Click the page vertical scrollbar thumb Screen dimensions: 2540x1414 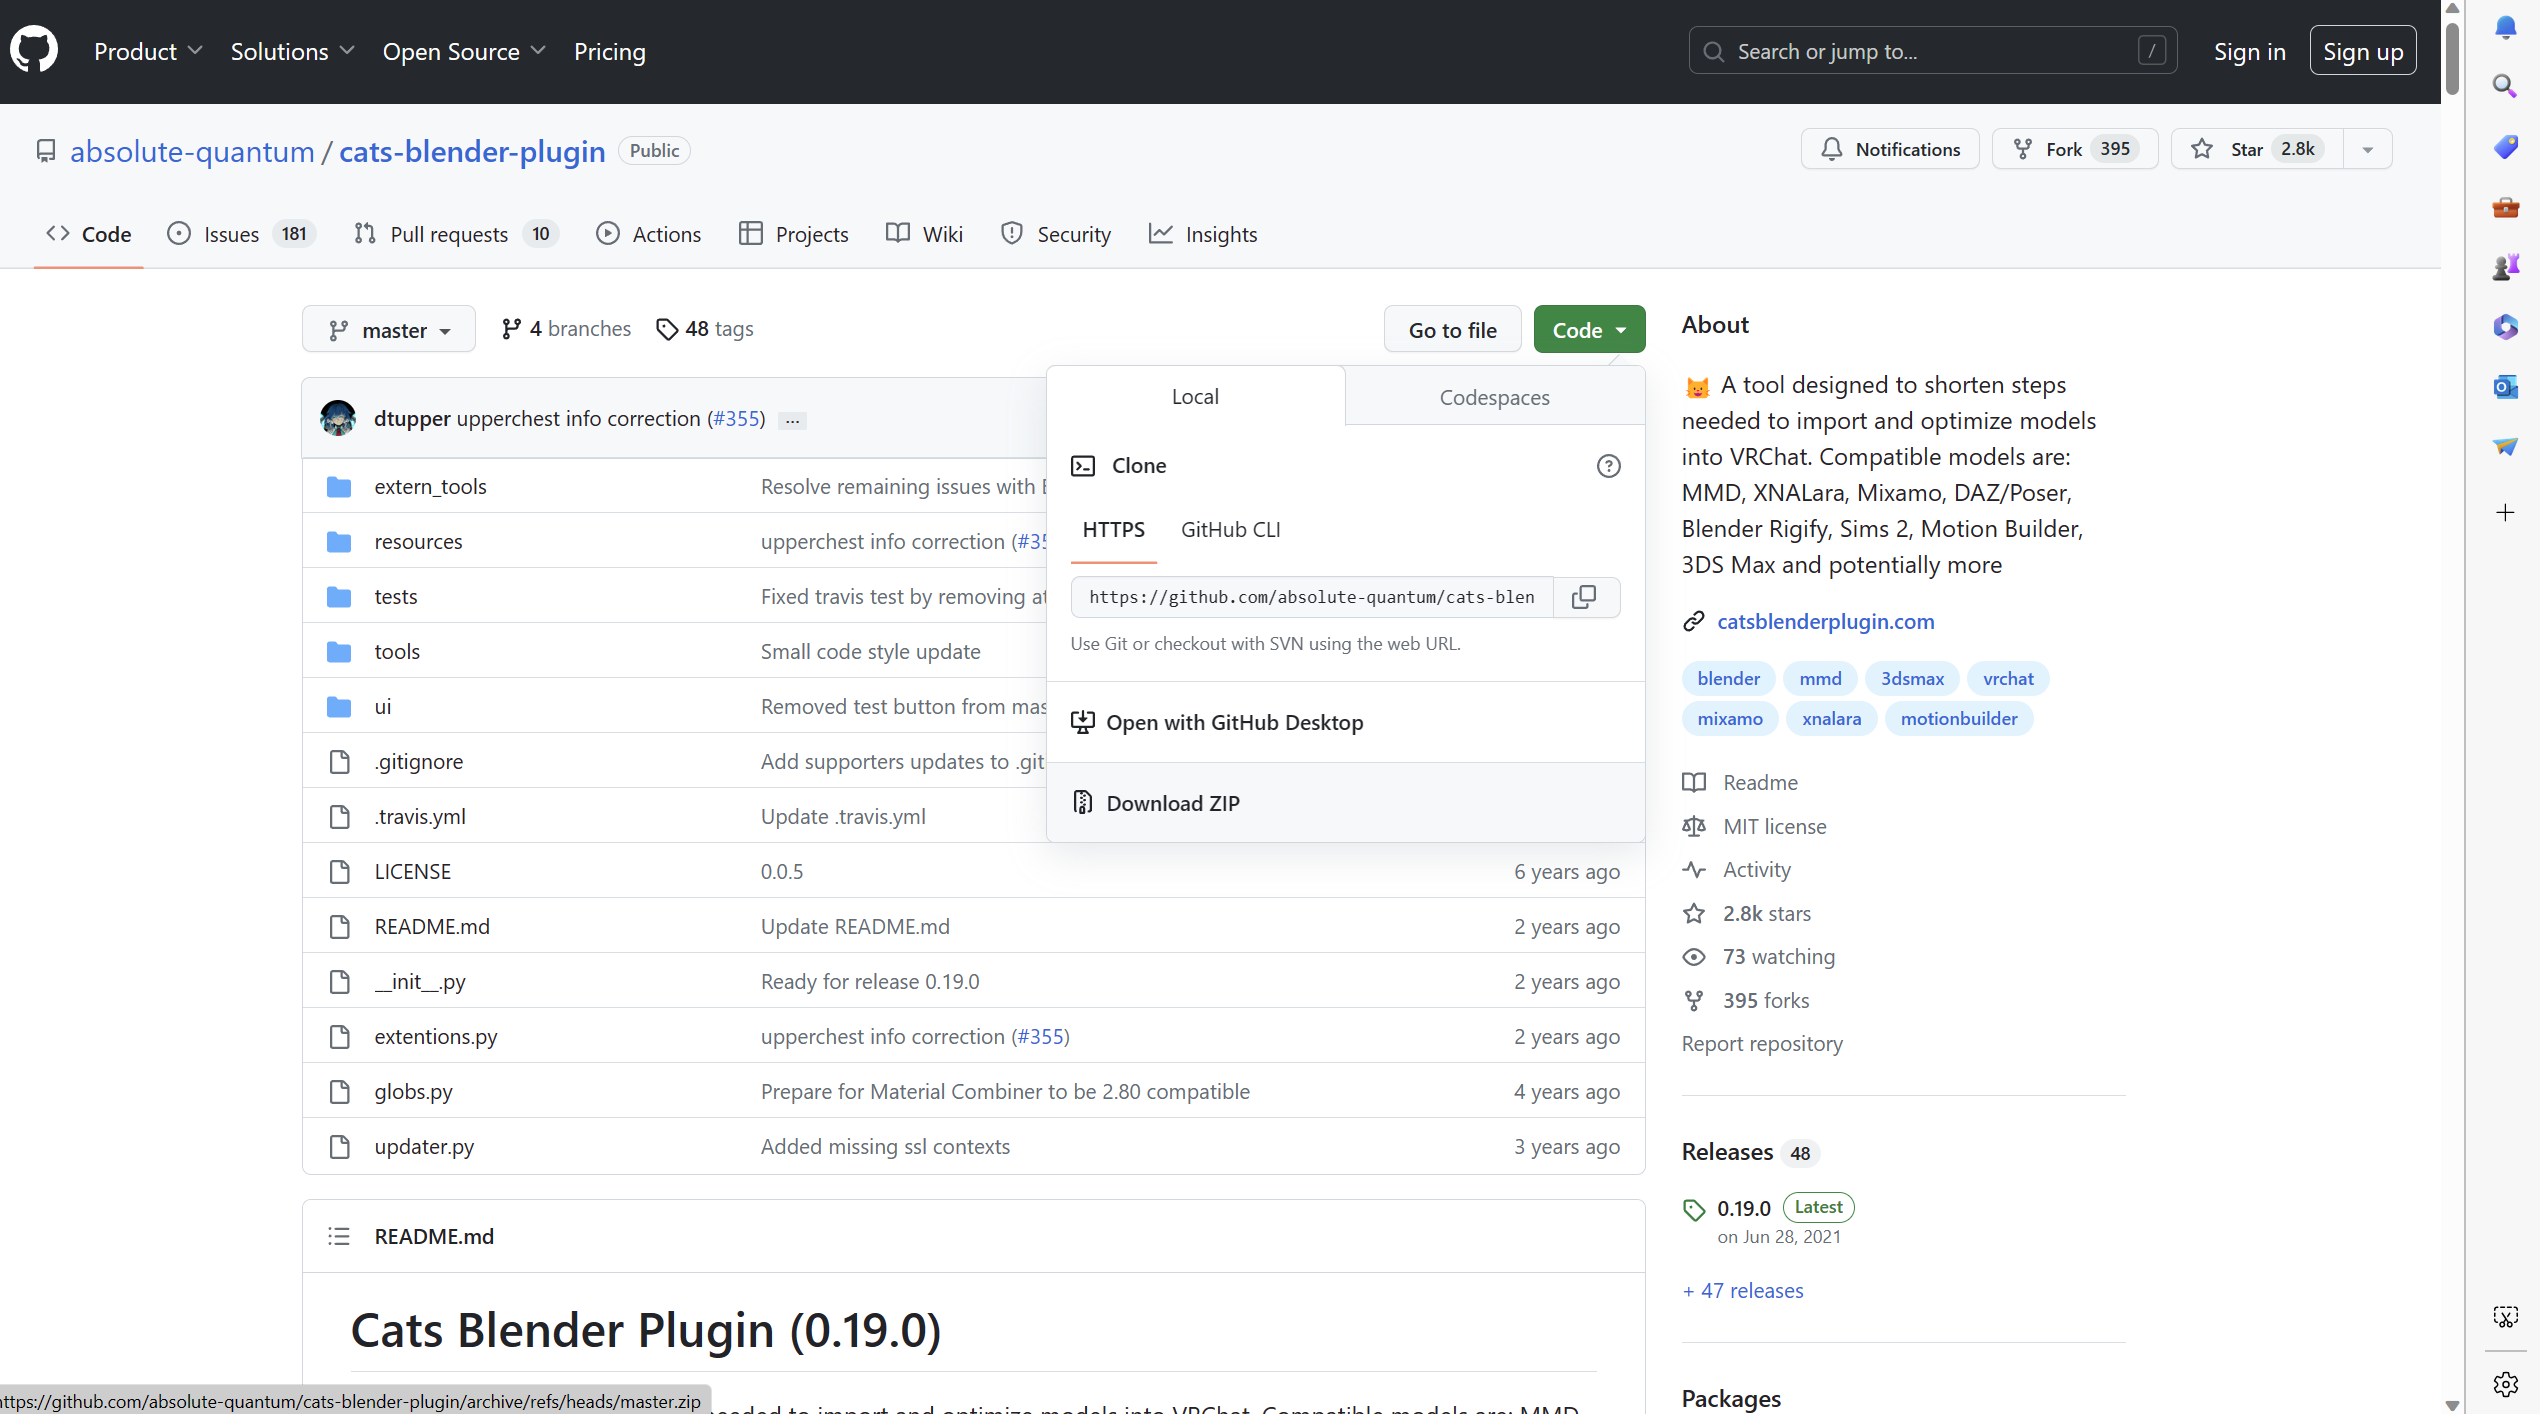click(x=2452, y=60)
